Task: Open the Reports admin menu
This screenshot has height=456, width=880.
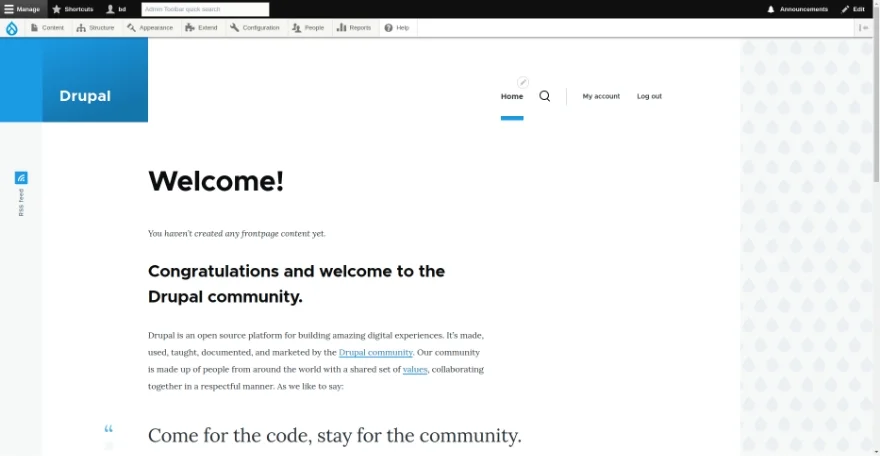Action: pos(354,27)
